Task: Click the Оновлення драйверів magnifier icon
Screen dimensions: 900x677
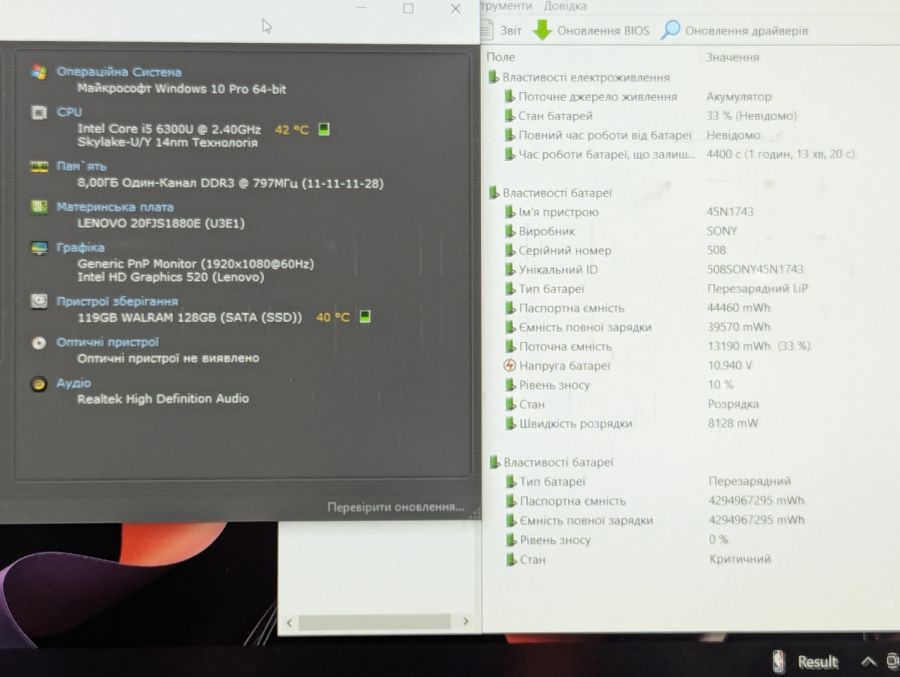Action: [670, 30]
